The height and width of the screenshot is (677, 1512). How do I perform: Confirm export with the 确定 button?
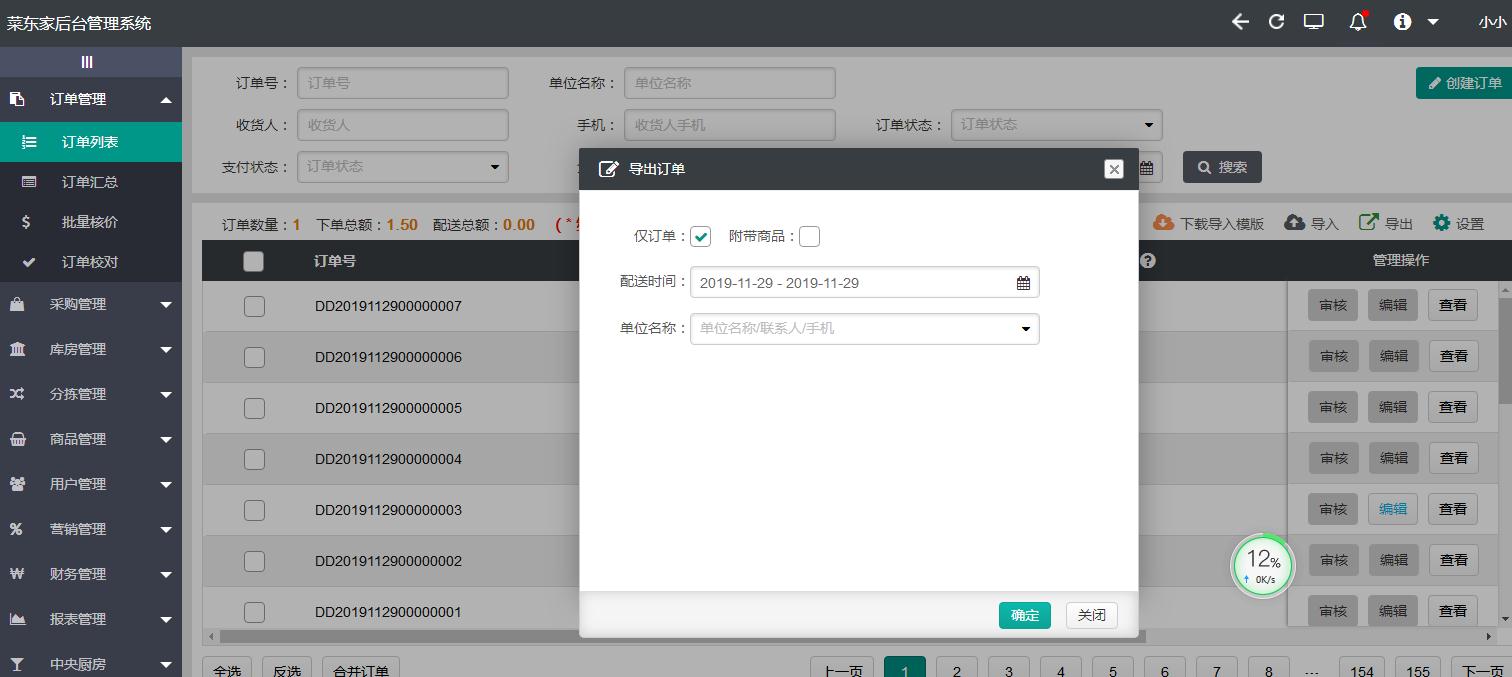tap(1024, 615)
